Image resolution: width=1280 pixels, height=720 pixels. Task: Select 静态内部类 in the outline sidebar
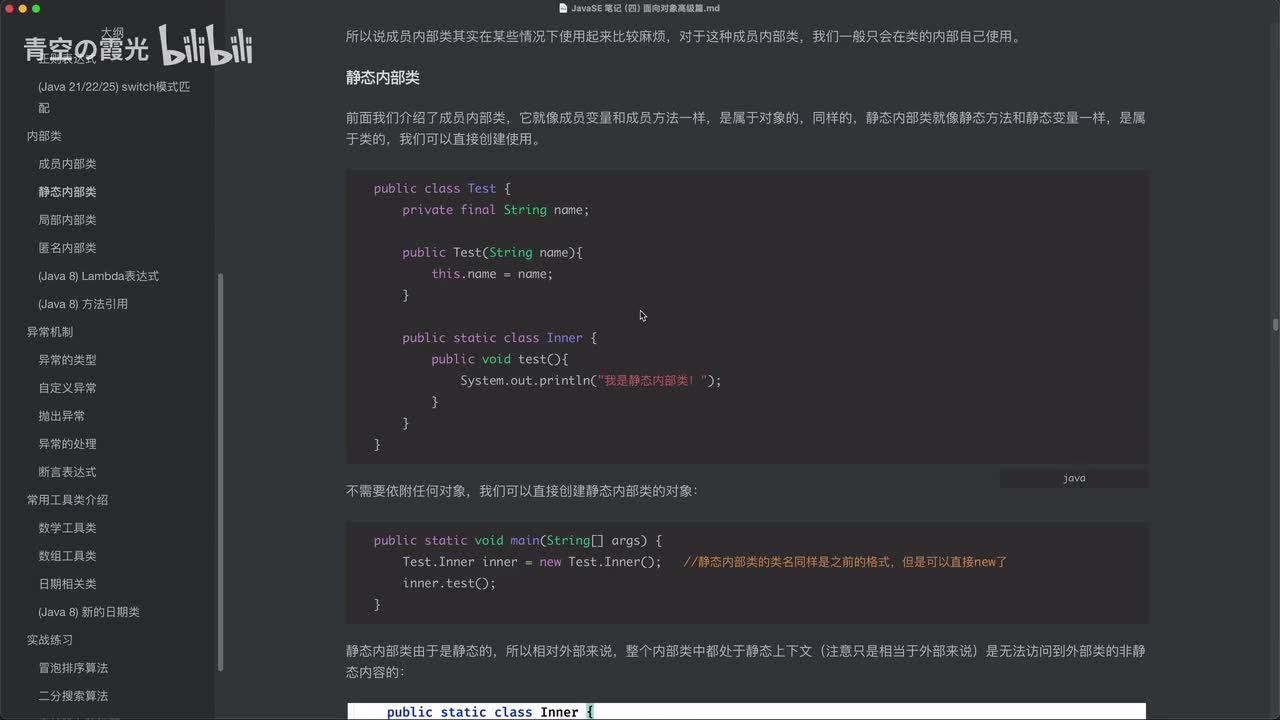tap(67, 192)
